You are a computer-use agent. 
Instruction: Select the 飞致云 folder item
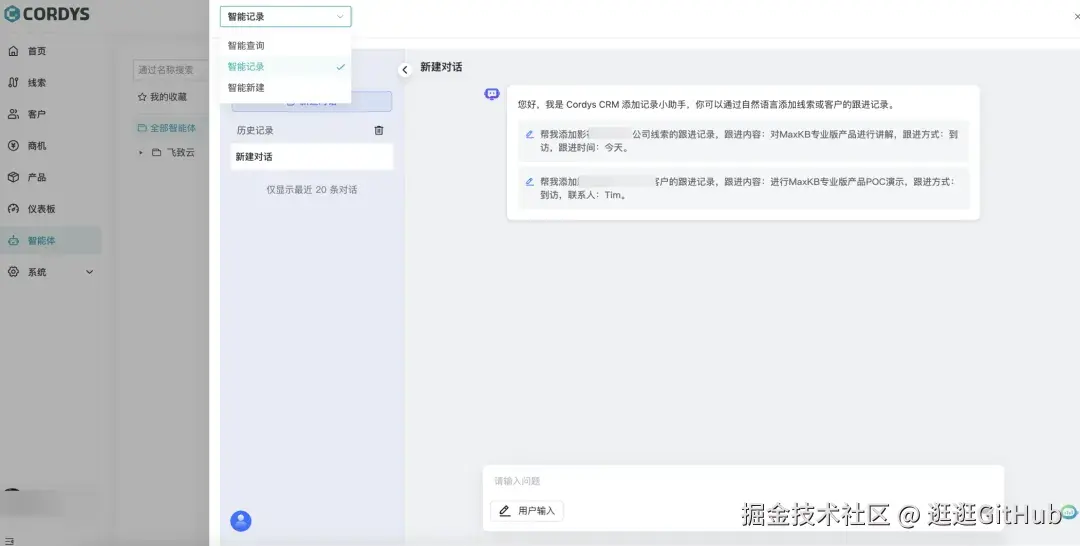[x=174, y=153]
